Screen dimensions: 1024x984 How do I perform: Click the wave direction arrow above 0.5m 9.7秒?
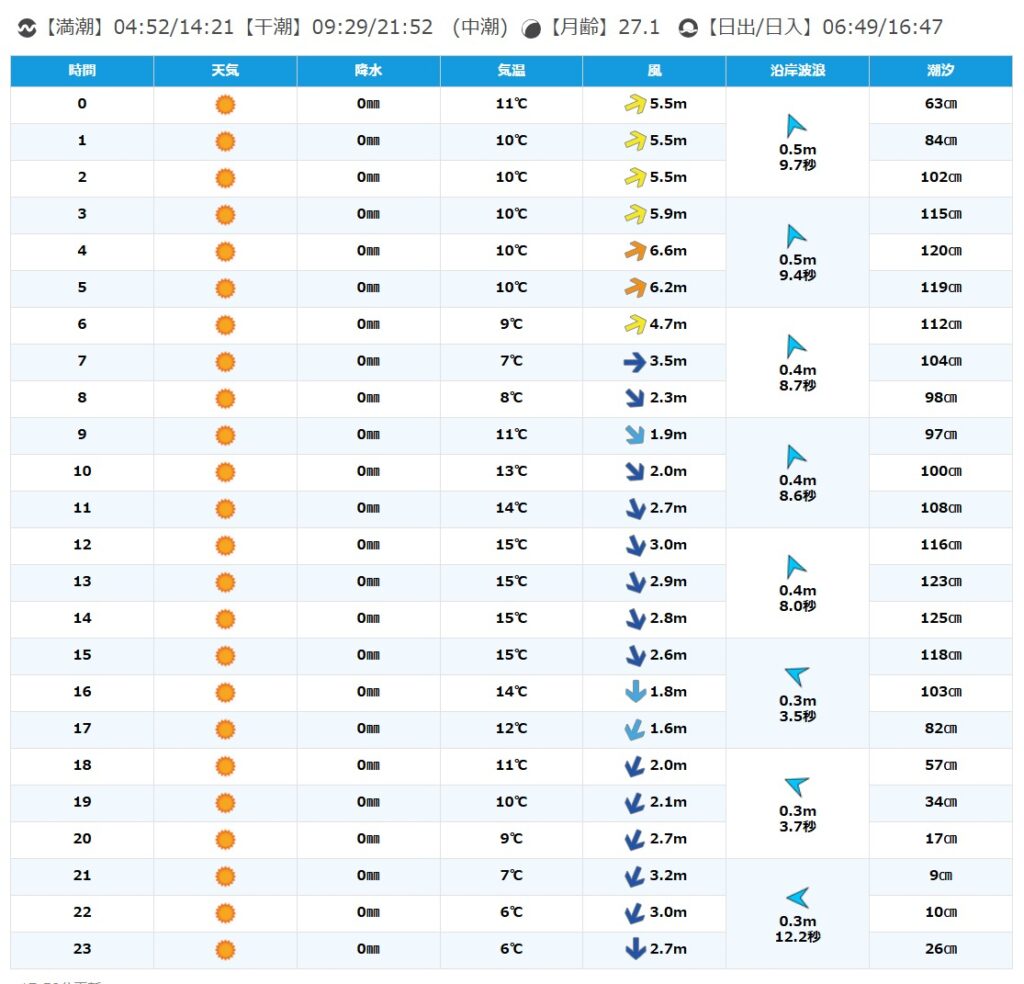tap(796, 126)
